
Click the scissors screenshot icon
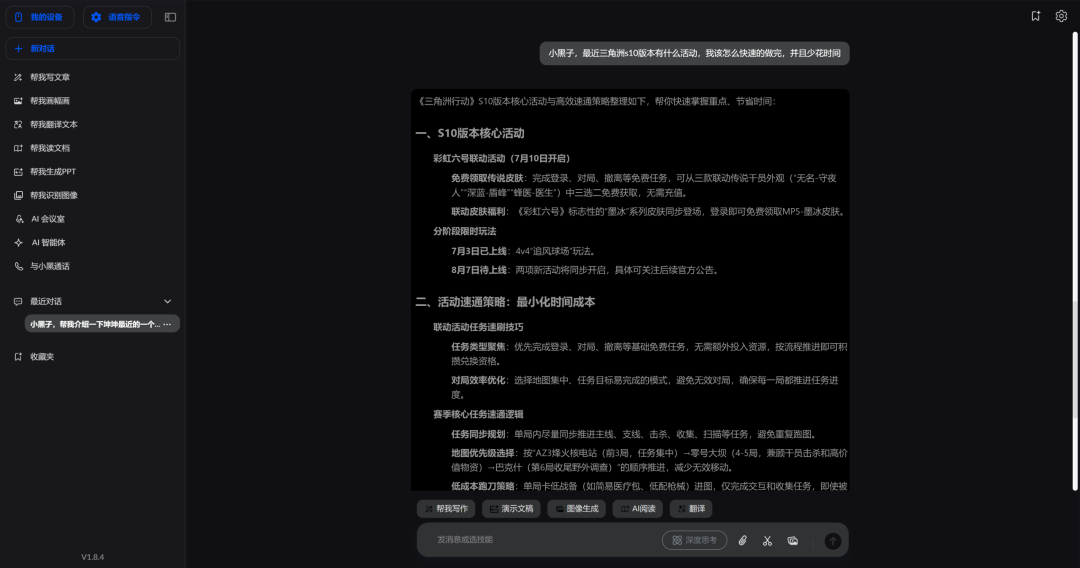[767, 541]
